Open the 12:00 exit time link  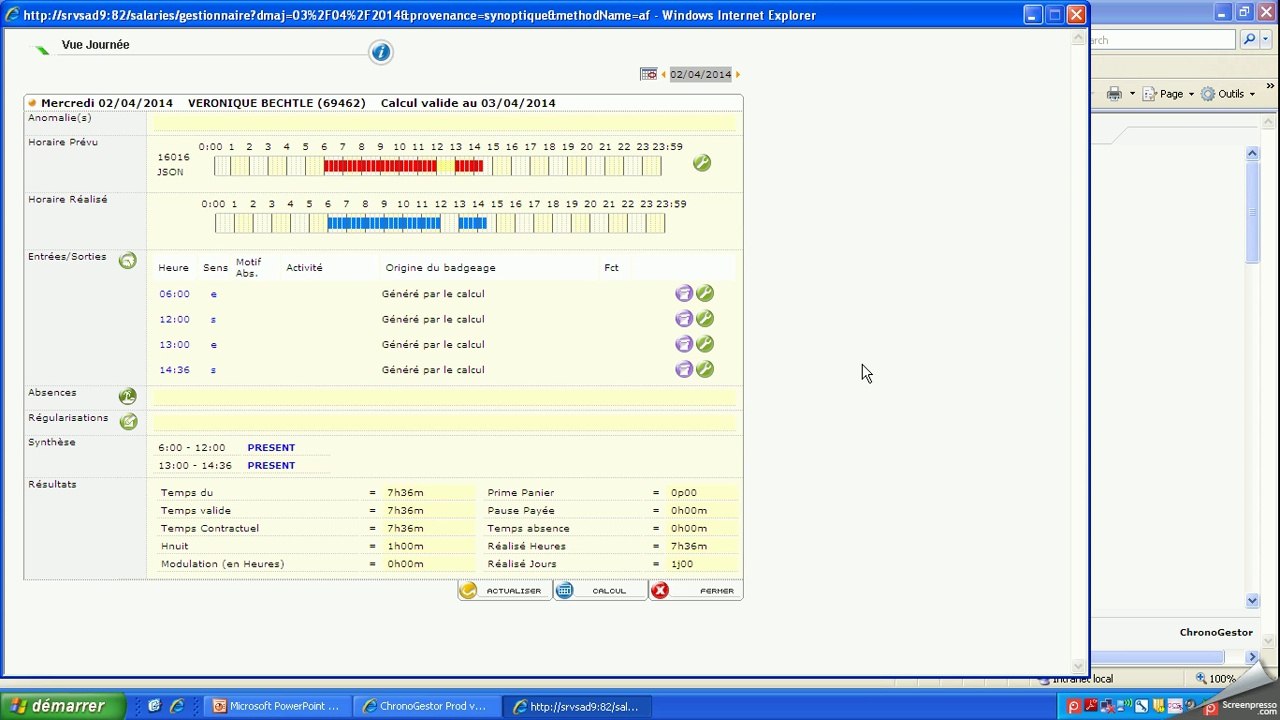point(174,319)
